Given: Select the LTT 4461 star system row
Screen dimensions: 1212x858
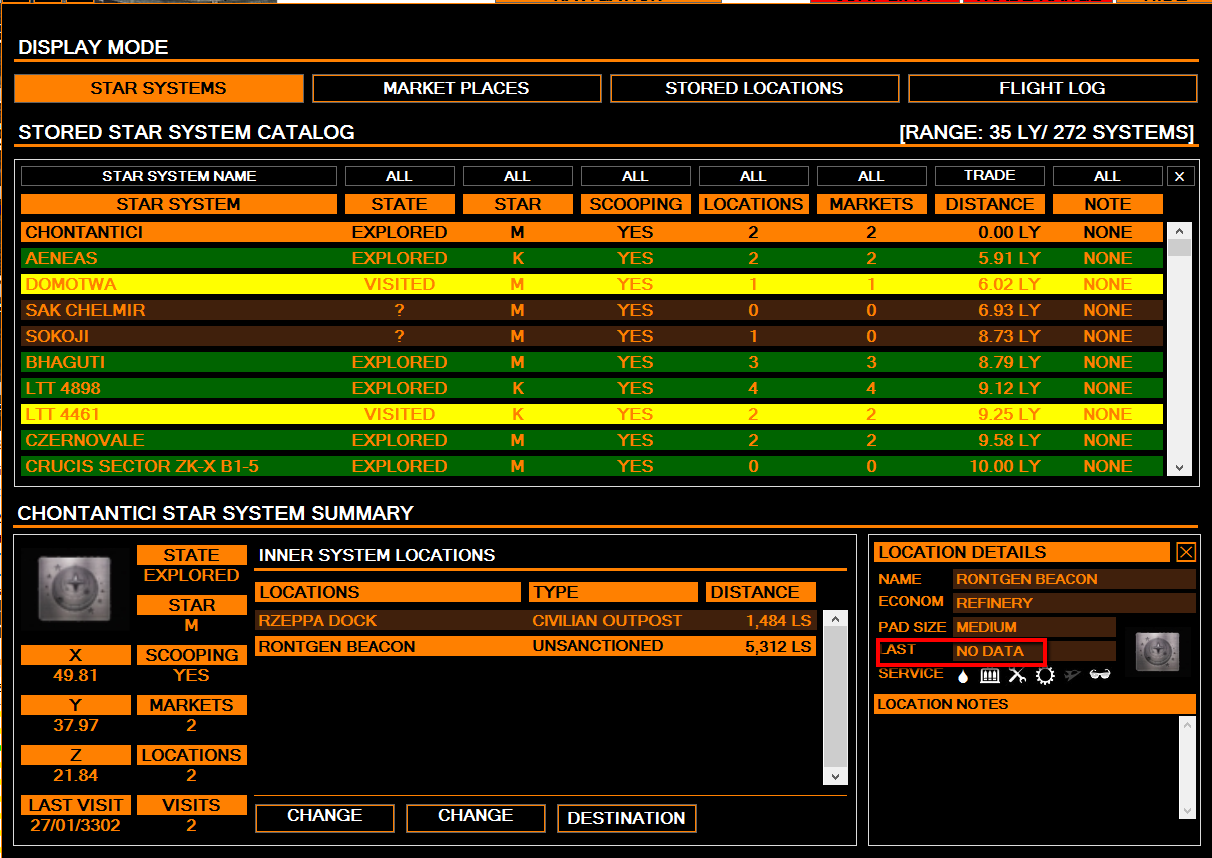Looking at the screenshot, I should click(592, 414).
